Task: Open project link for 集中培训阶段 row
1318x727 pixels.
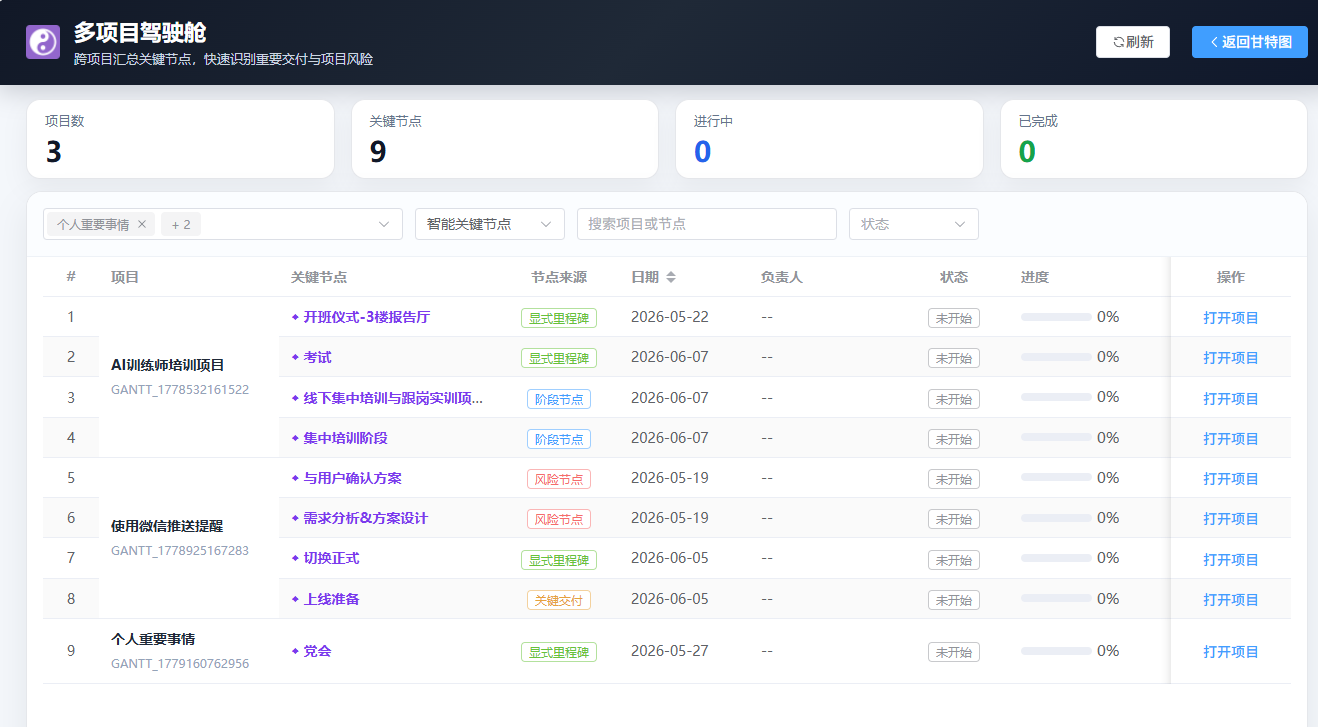Action: point(1231,439)
